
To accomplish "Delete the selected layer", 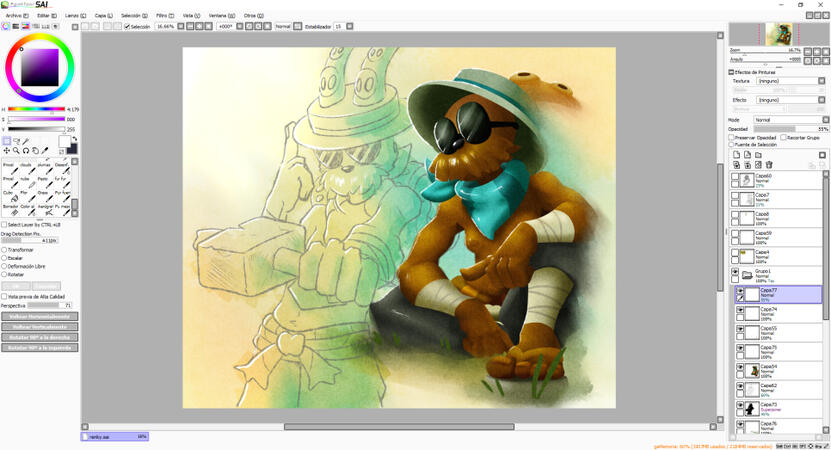I will pos(769,165).
